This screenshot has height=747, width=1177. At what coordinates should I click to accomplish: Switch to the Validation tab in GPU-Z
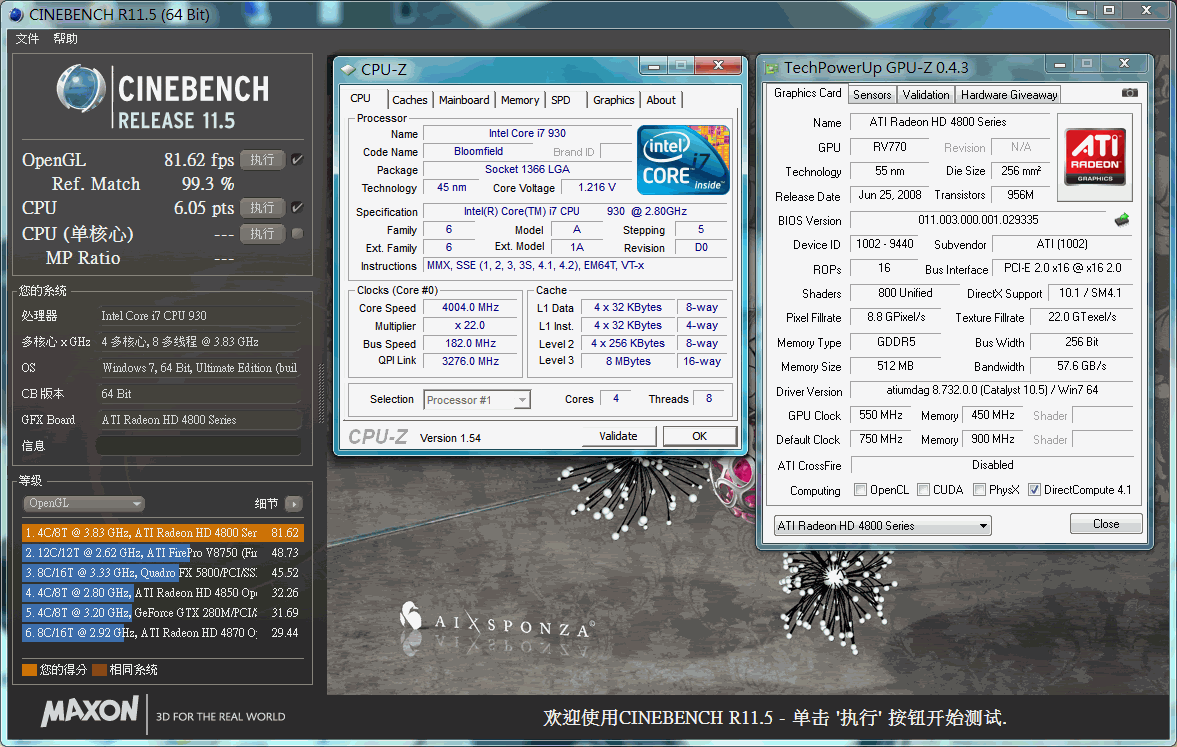coord(925,95)
